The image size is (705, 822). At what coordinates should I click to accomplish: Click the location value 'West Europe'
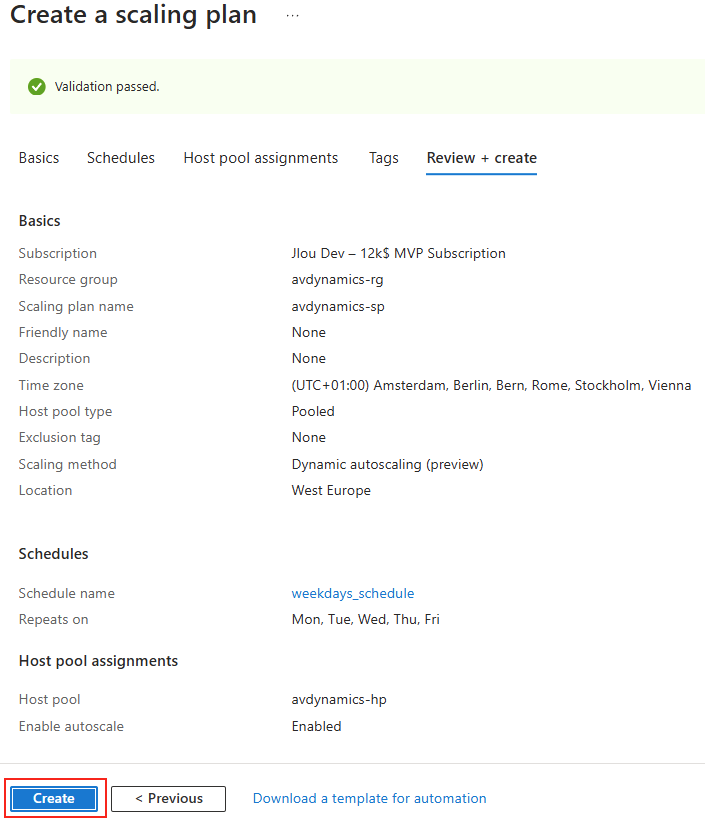[x=331, y=491]
